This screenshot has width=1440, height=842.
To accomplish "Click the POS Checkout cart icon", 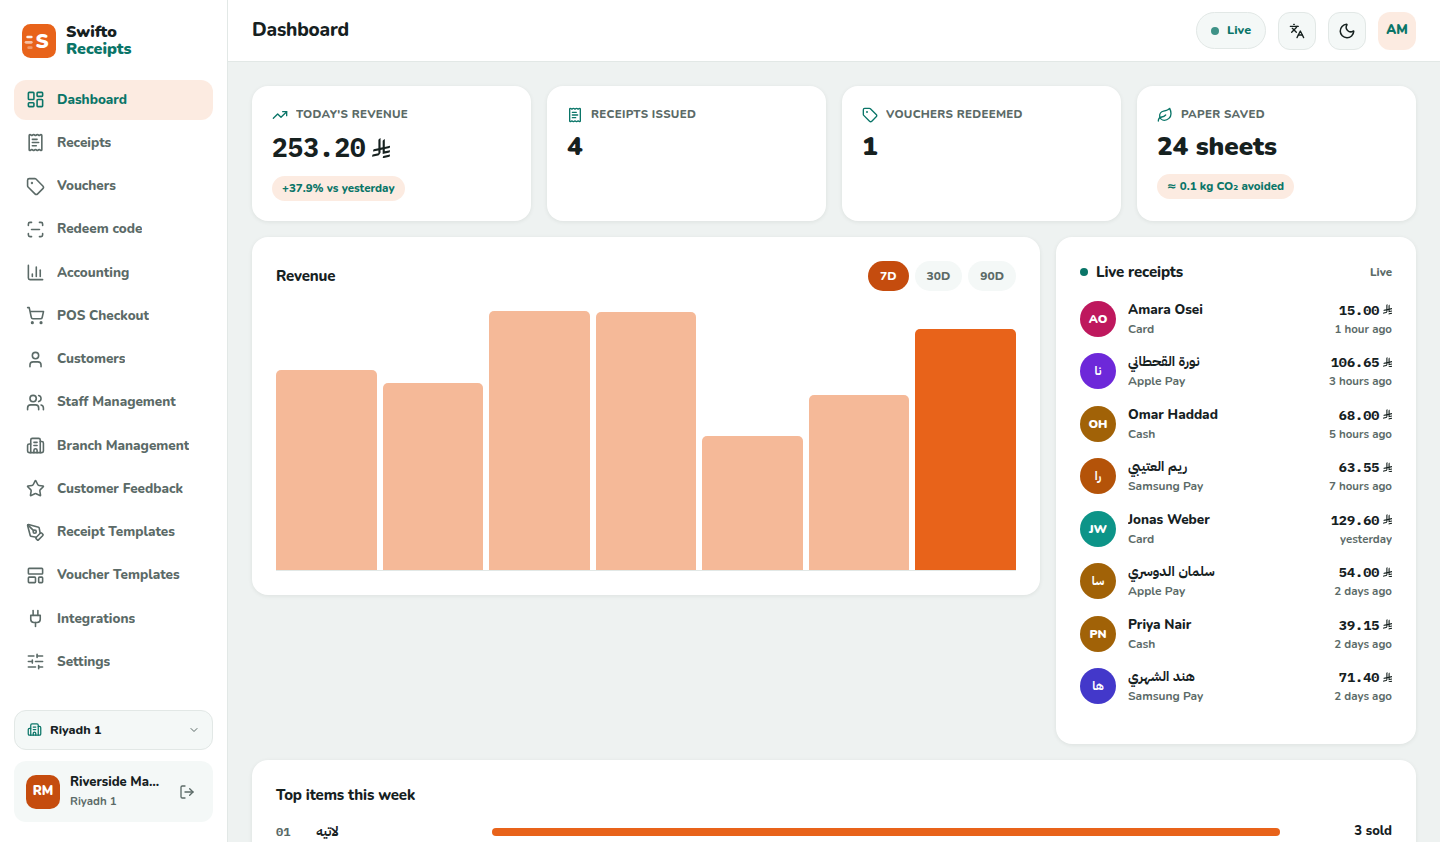I will pyautogui.click(x=35, y=315).
